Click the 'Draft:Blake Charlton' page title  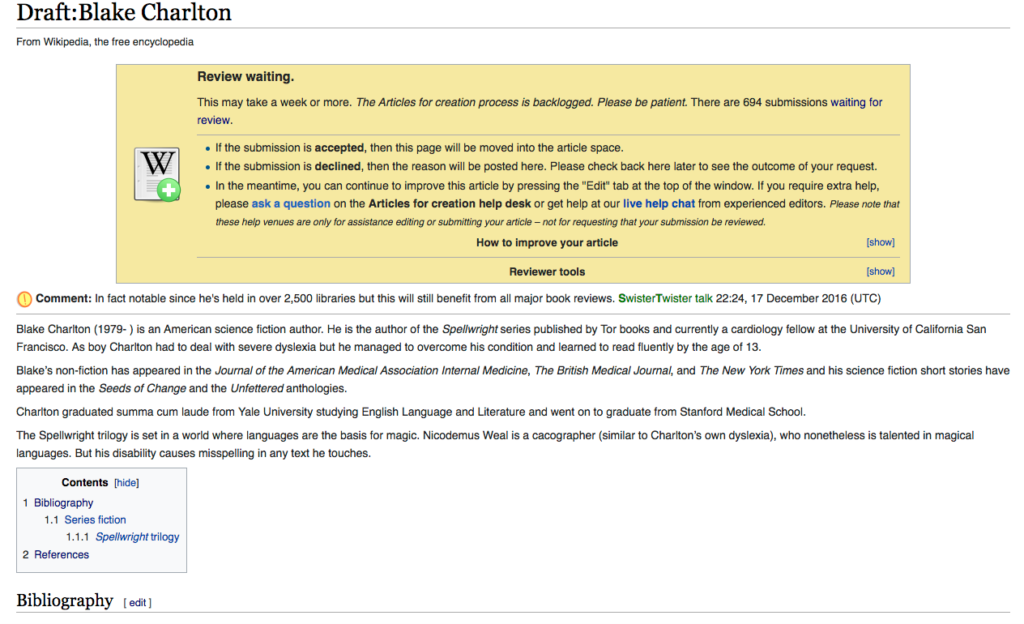[x=124, y=13]
